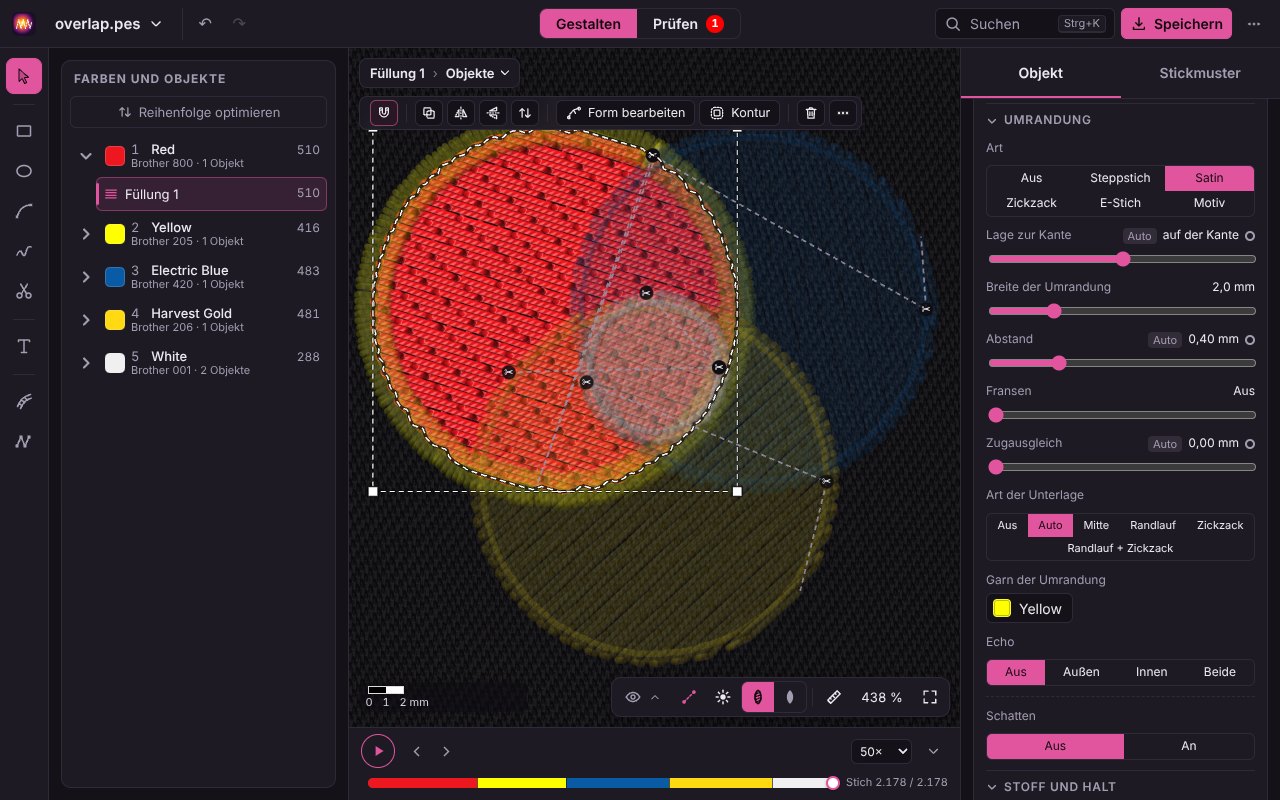Open the Yellow outline thread swatch

[x=1029, y=608]
